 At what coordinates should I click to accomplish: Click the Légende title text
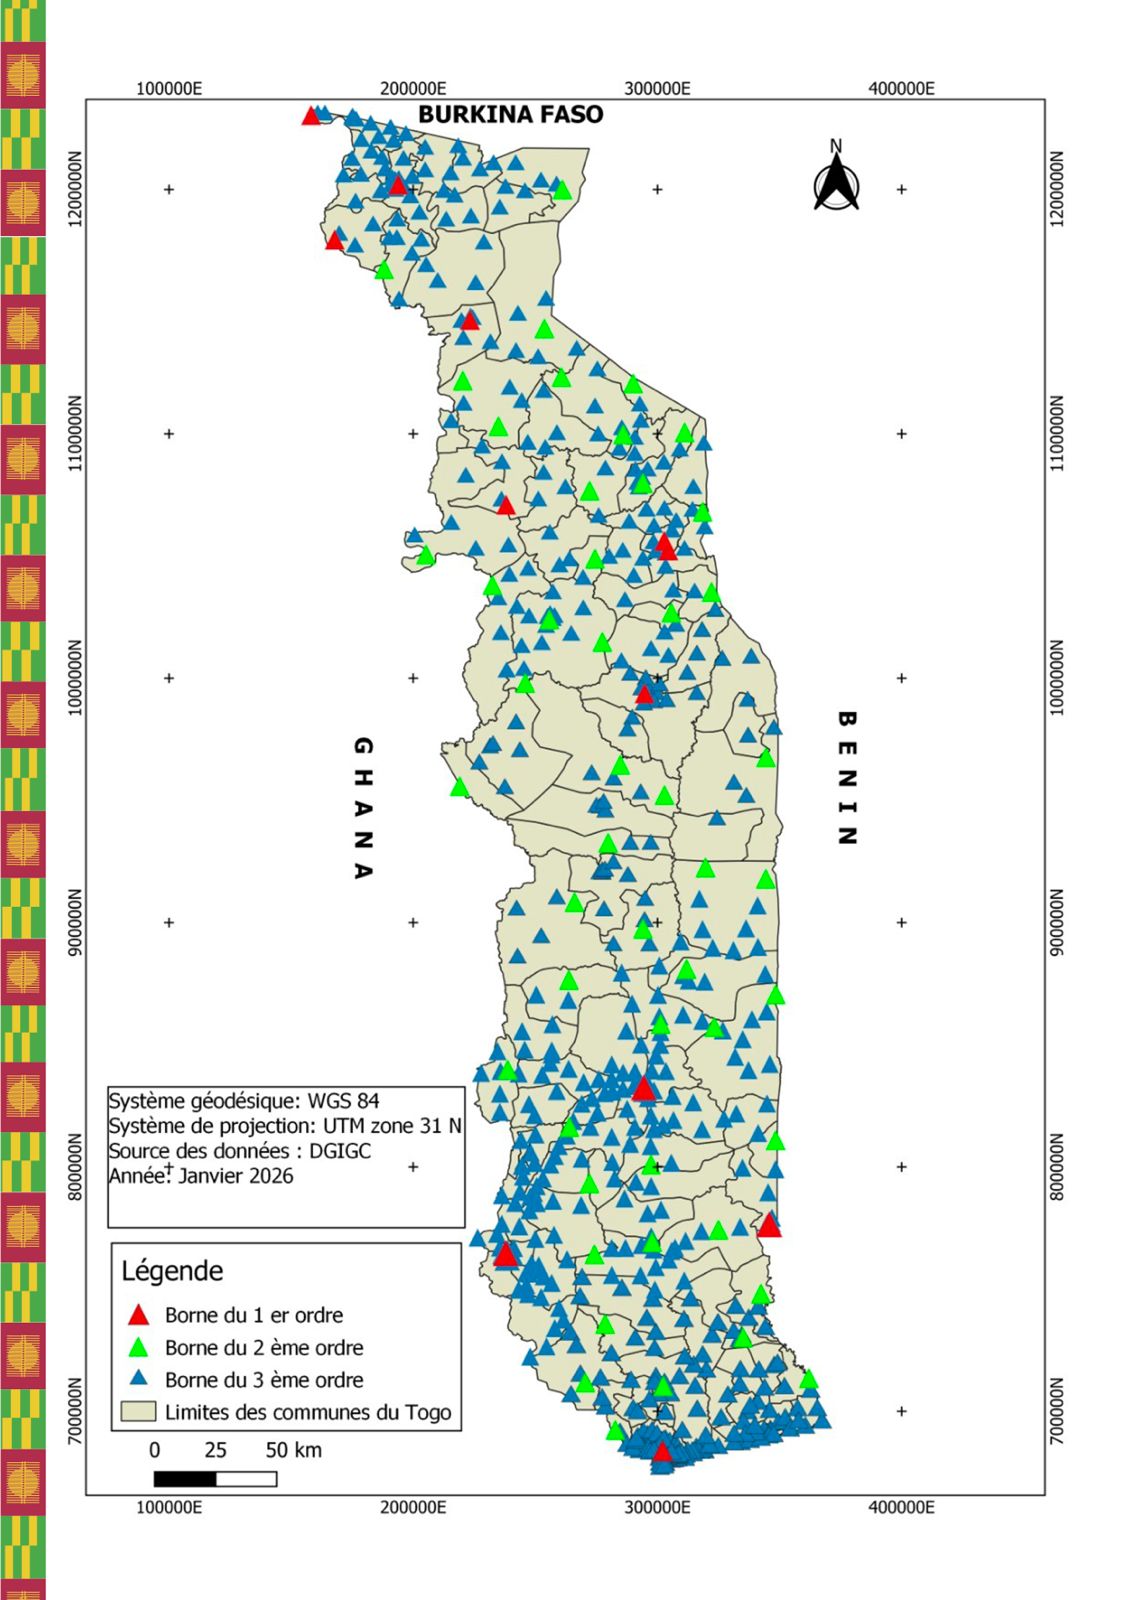coord(172,1271)
